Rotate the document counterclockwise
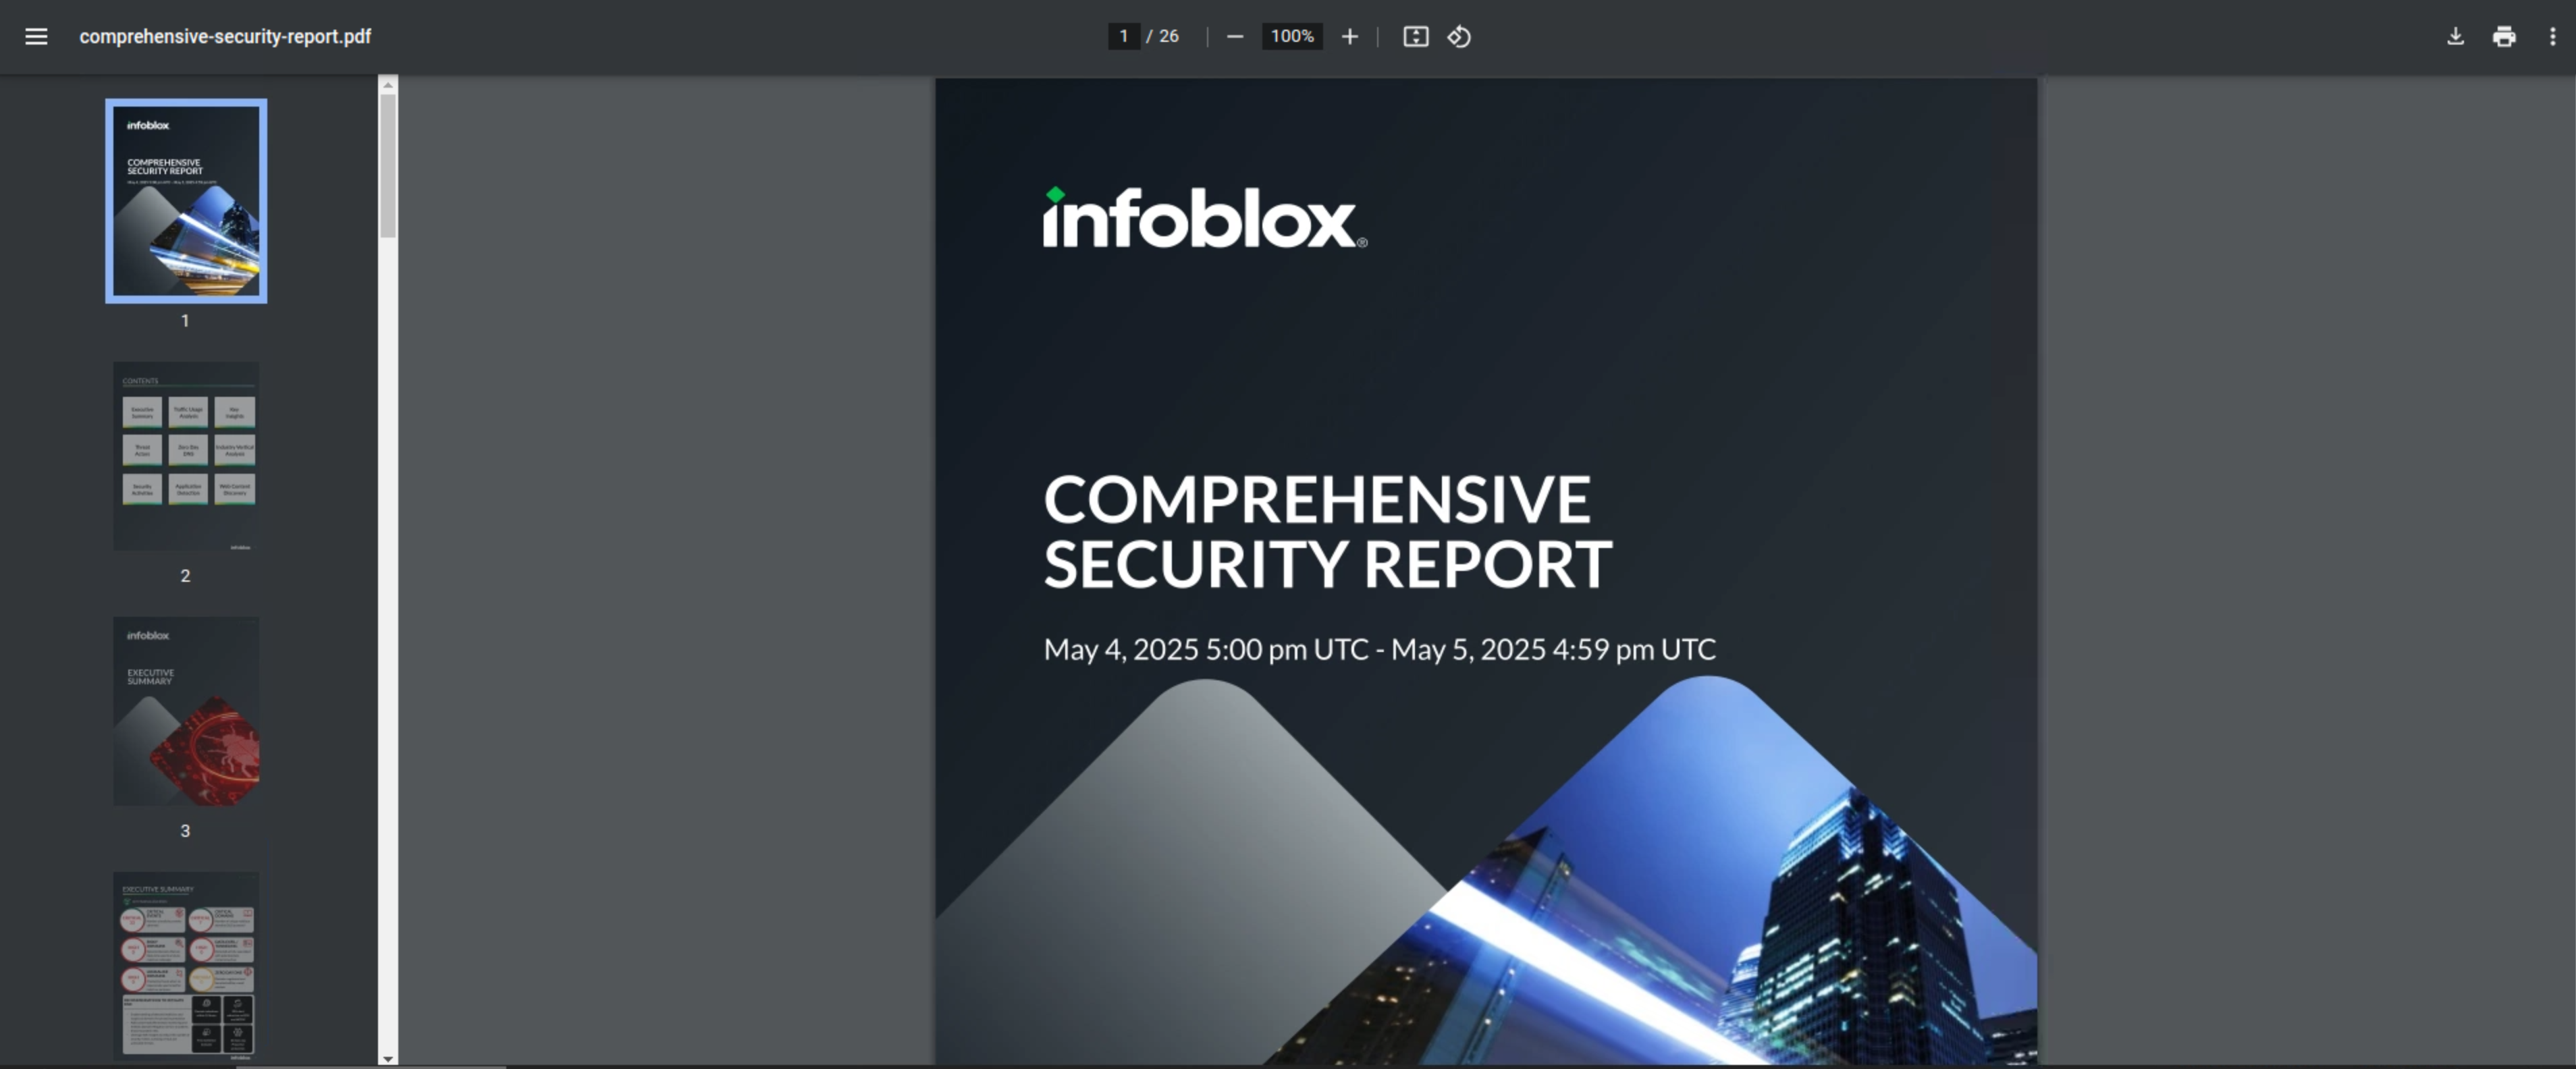 pyautogui.click(x=1459, y=37)
